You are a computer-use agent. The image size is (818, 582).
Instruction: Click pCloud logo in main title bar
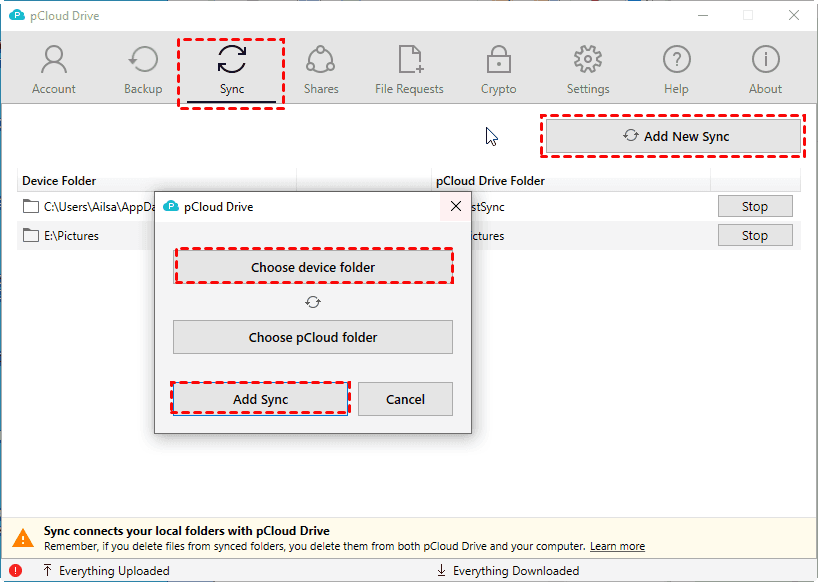point(17,16)
